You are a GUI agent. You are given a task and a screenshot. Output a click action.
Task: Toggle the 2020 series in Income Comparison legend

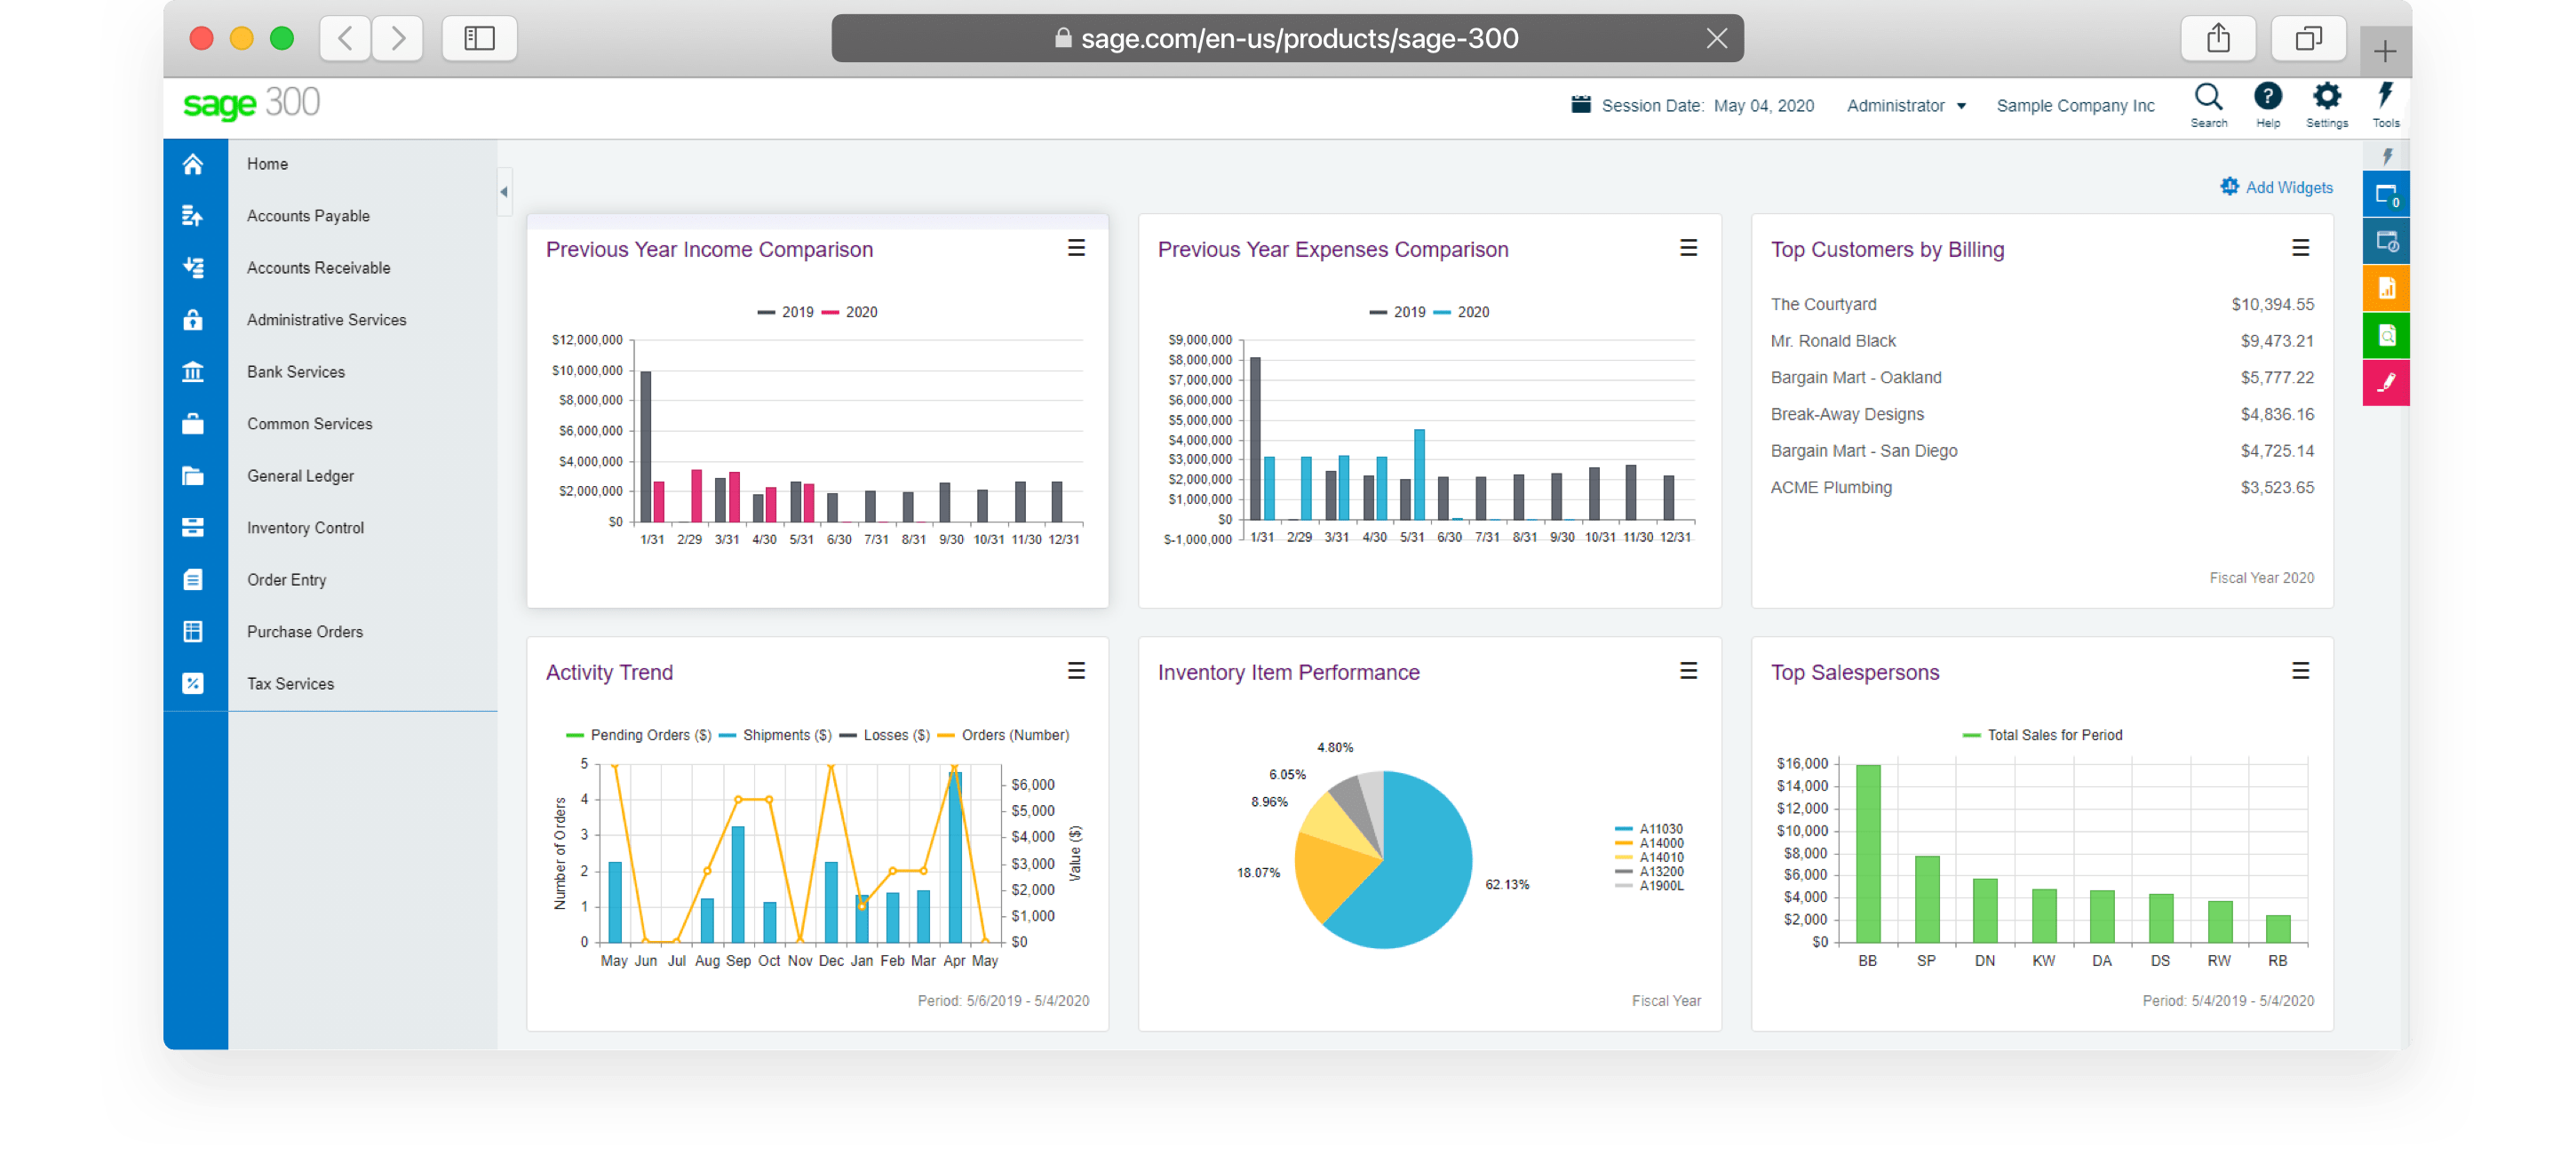point(859,312)
